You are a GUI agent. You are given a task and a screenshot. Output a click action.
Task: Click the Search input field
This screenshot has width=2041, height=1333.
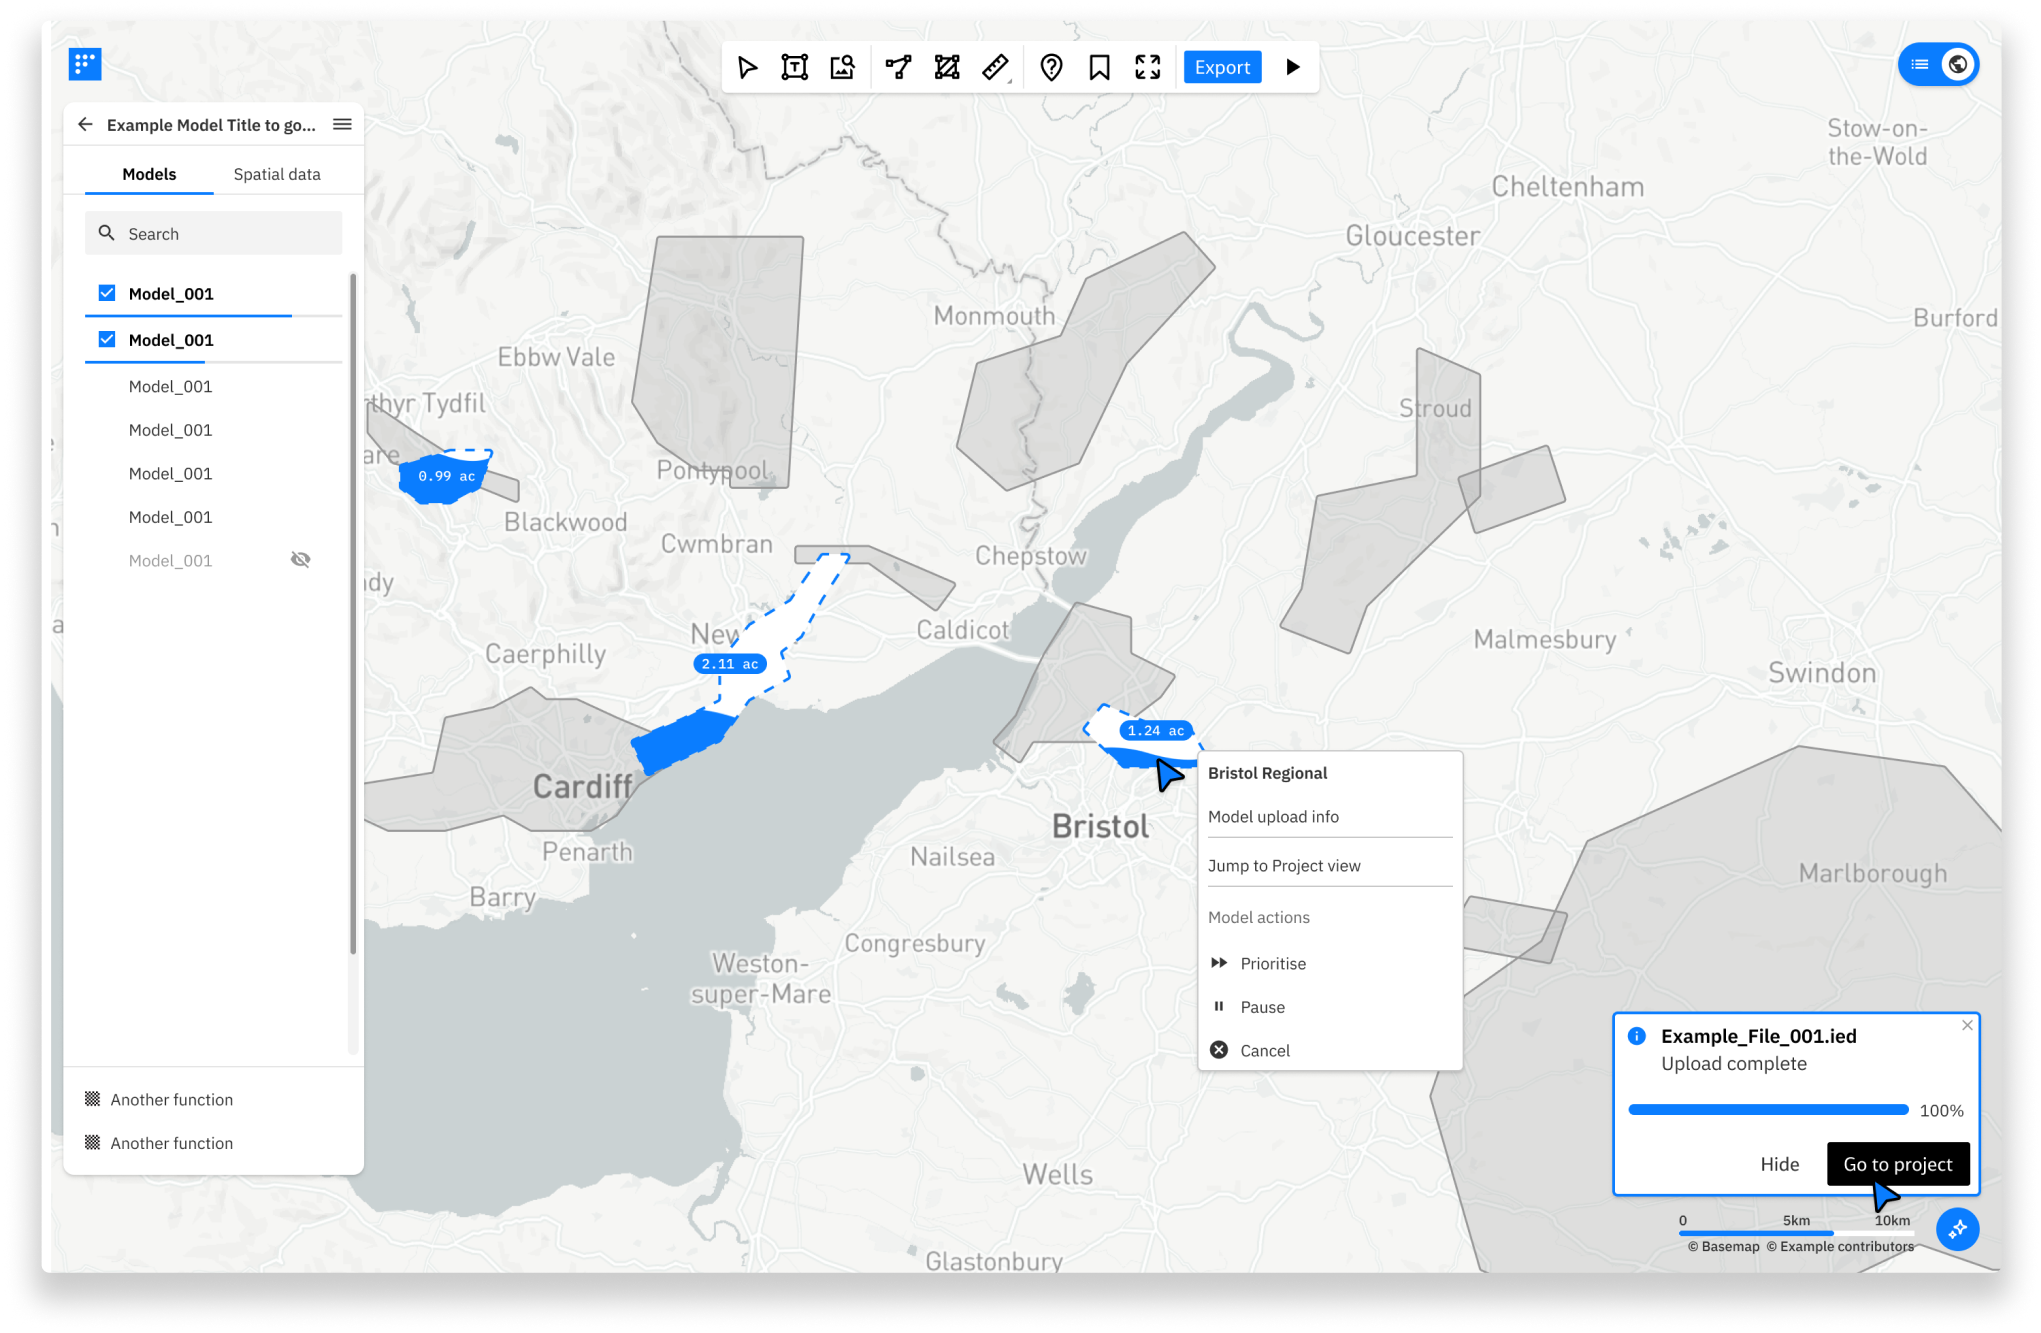213,233
